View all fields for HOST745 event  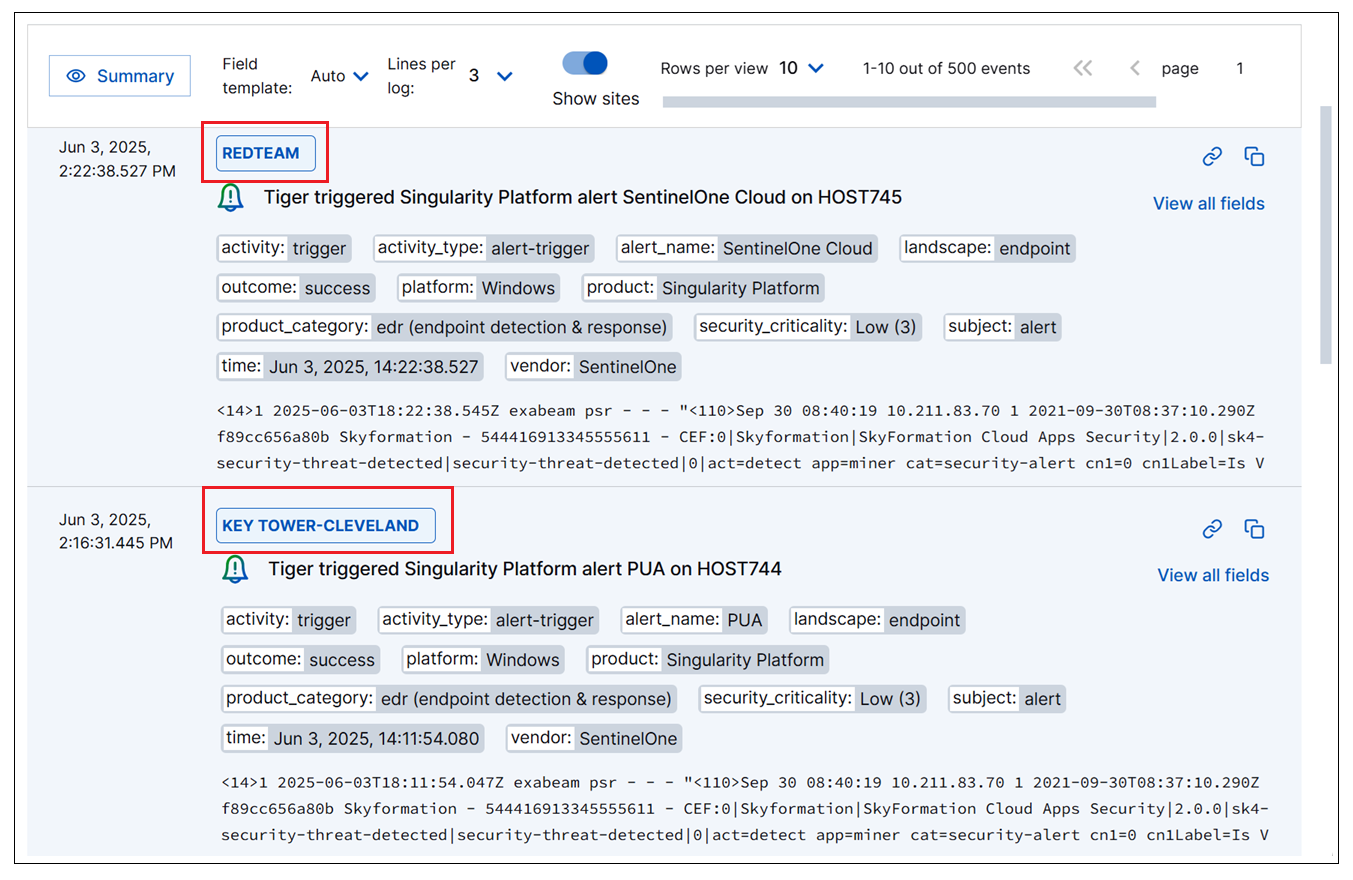click(1209, 203)
